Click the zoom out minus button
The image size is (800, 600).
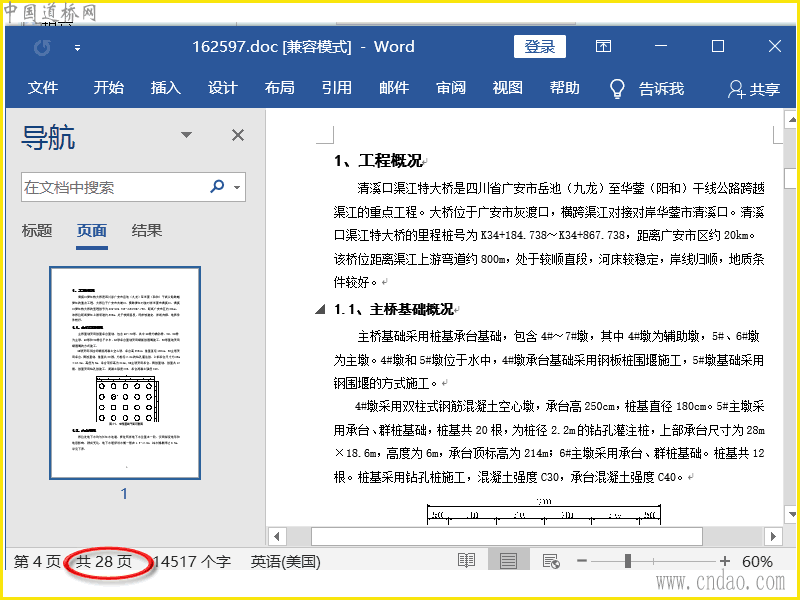pyautogui.click(x=582, y=561)
